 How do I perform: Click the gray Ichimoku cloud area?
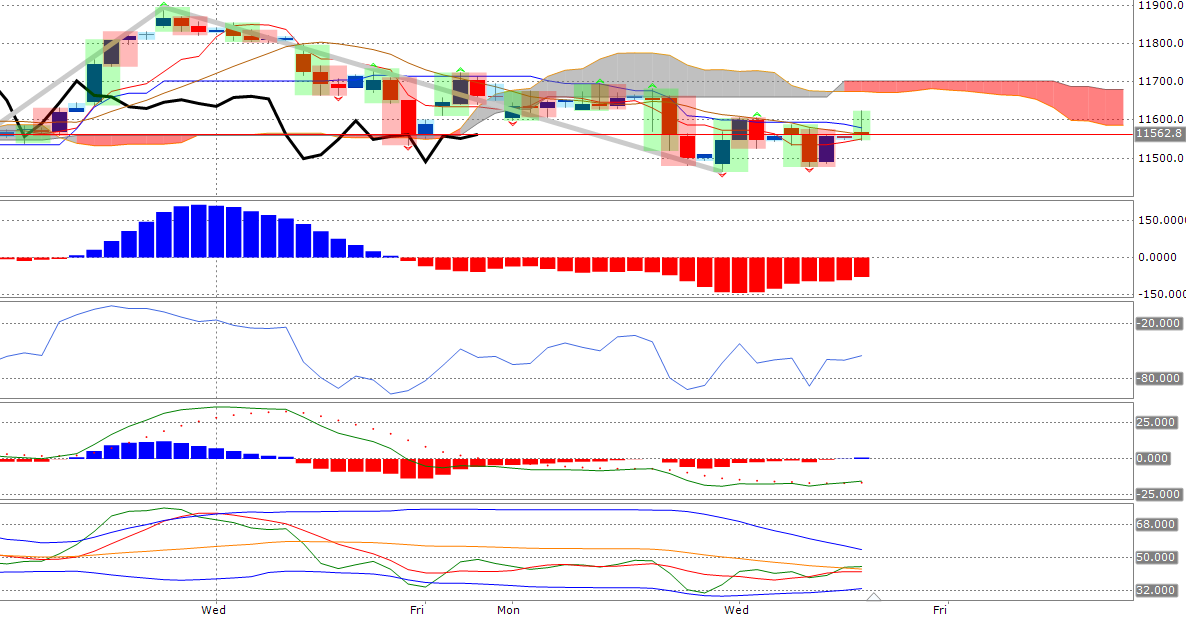680,72
